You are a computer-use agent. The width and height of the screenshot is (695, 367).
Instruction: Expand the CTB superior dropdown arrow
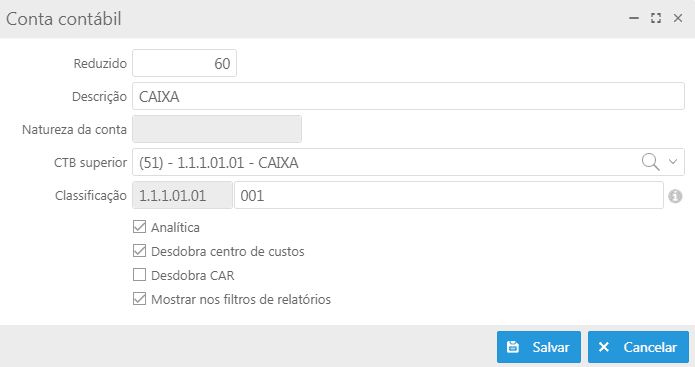coord(673,162)
